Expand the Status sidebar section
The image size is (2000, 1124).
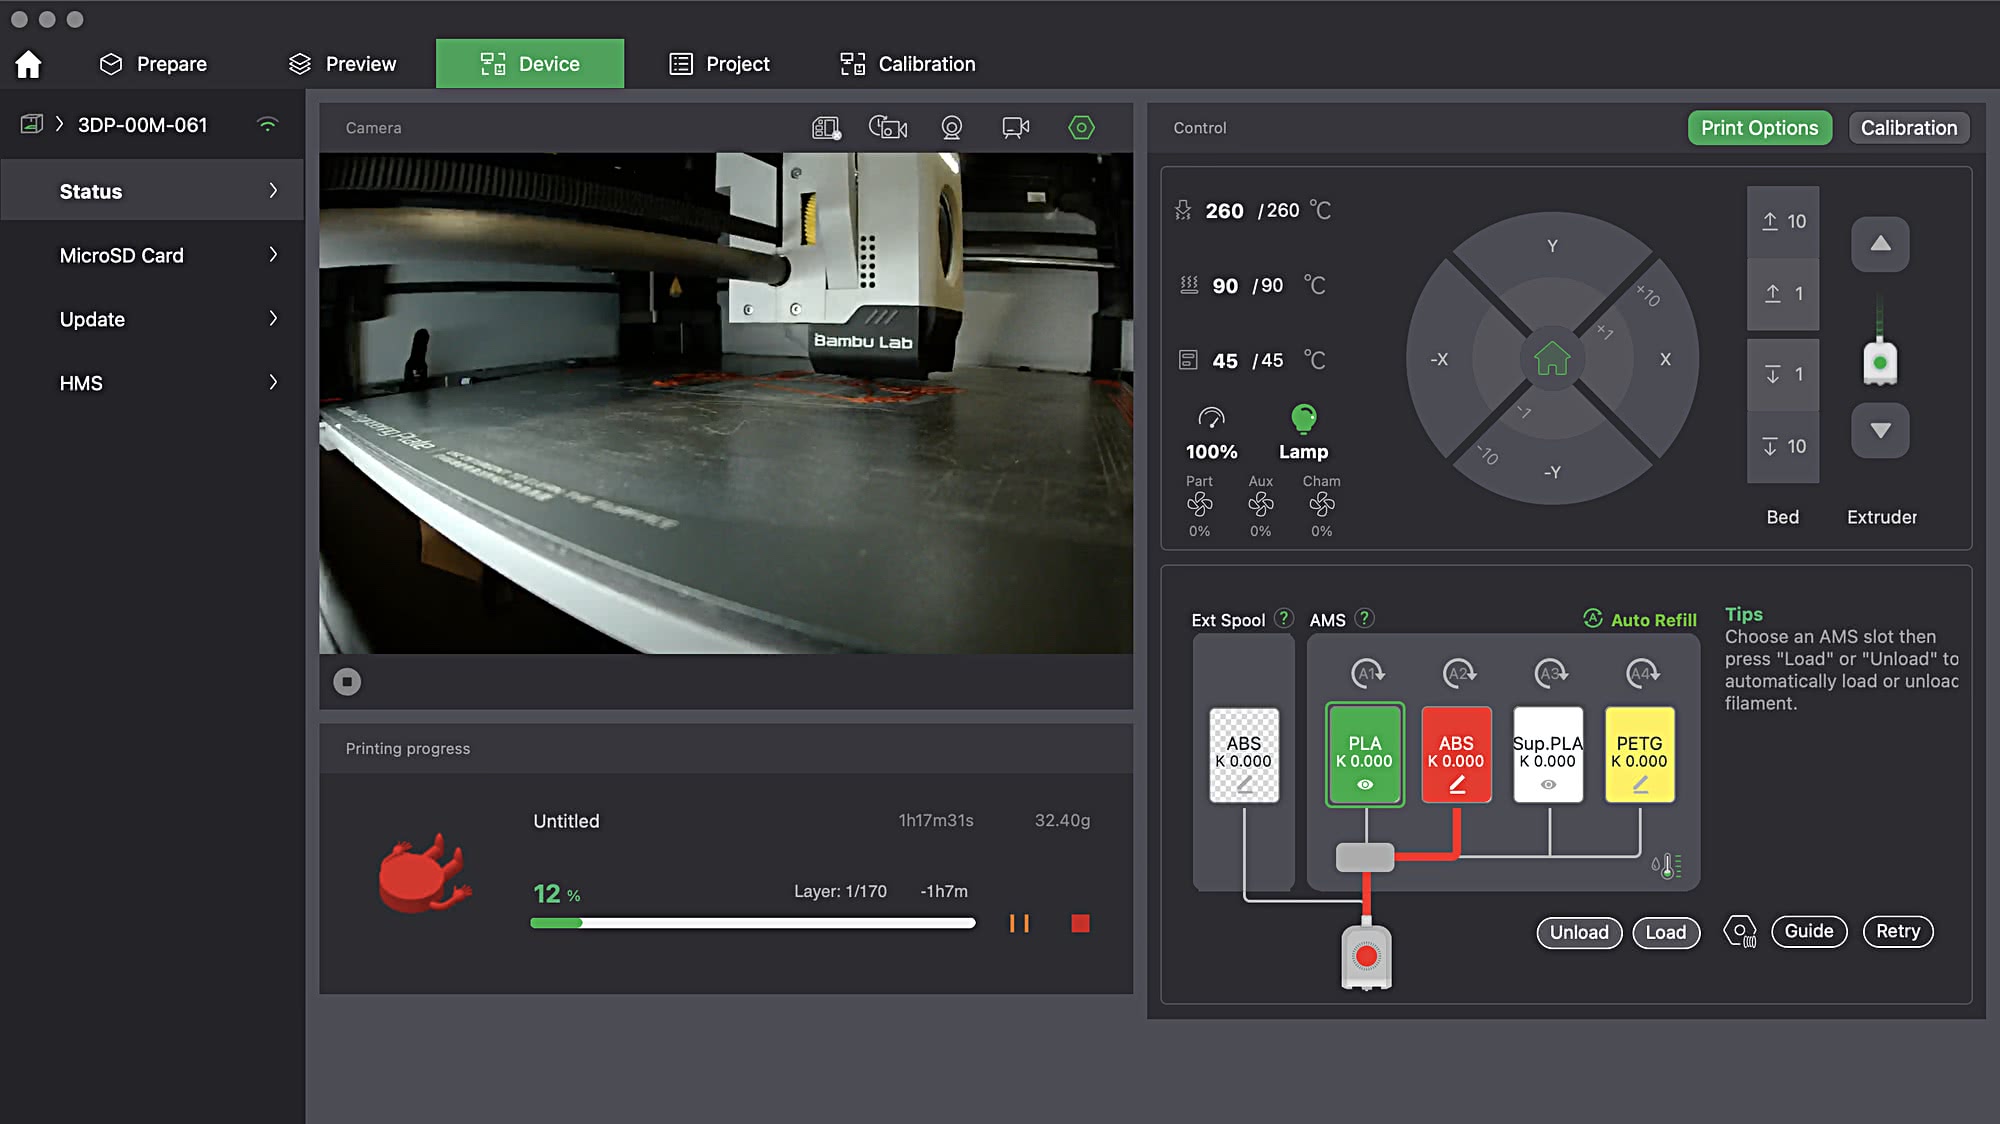152,190
